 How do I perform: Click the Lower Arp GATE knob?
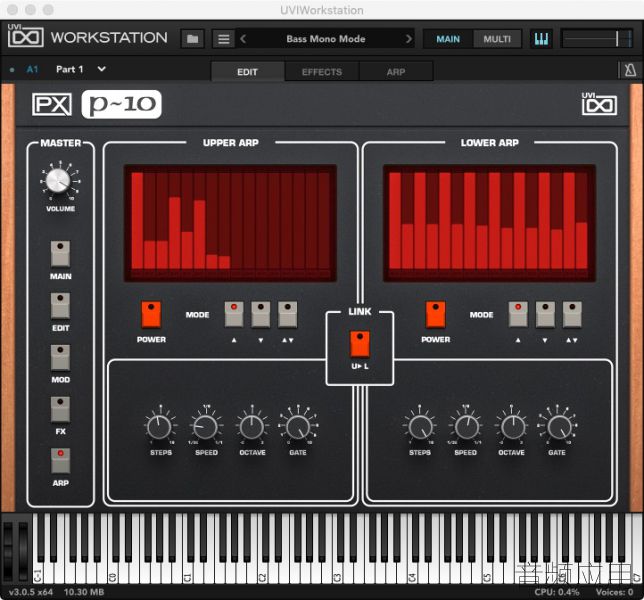[x=558, y=427]
